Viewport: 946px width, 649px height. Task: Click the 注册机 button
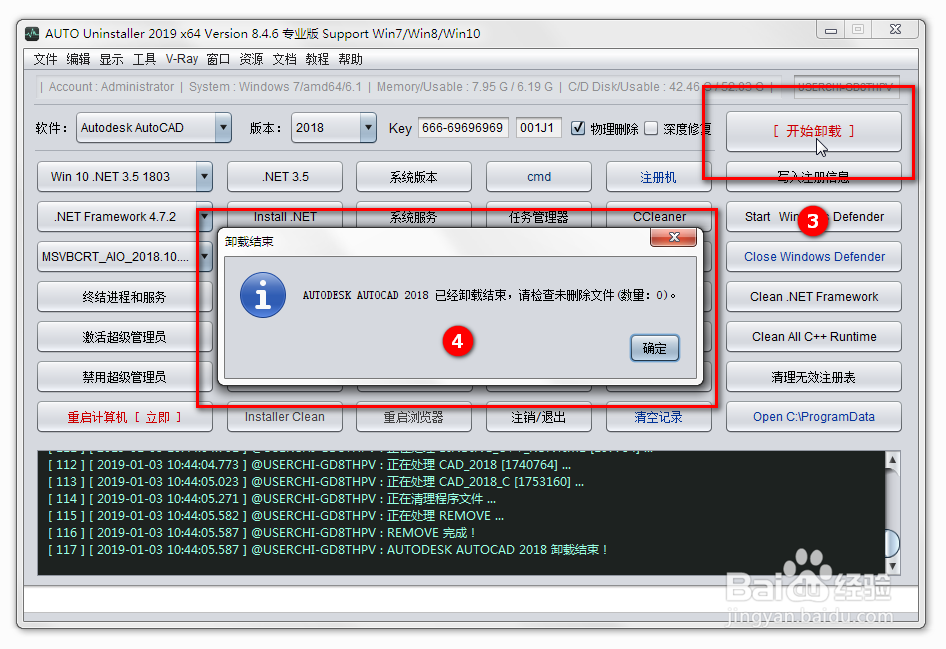658,177
